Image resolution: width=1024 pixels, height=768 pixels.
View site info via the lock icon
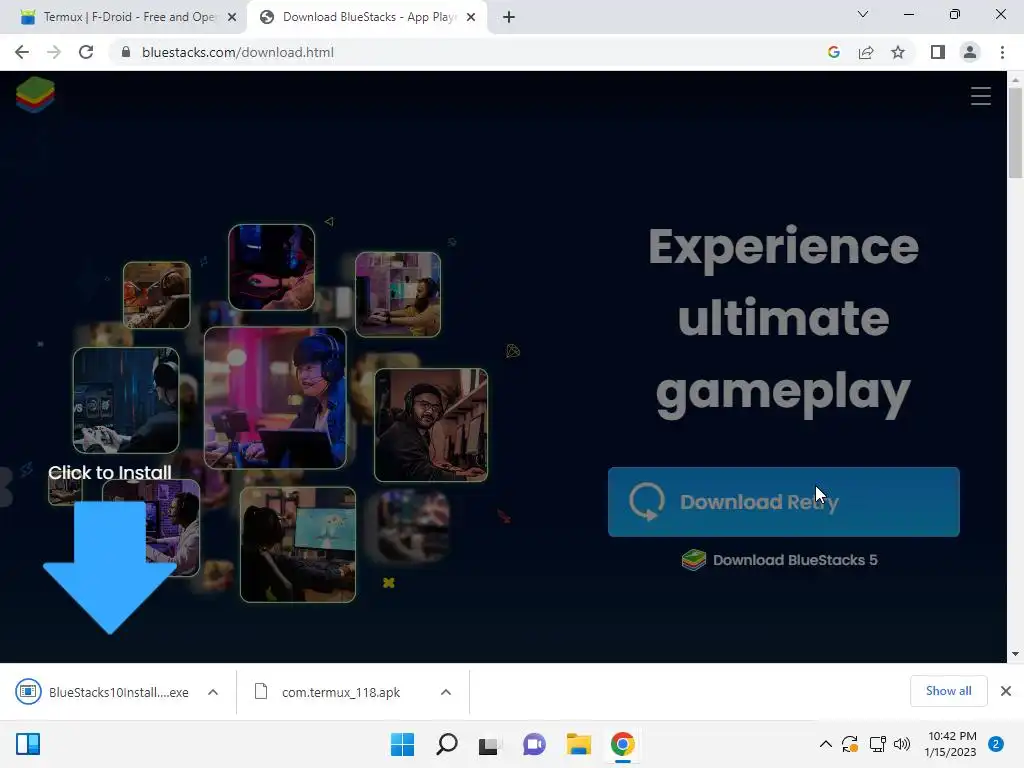[x=126, y=52]
